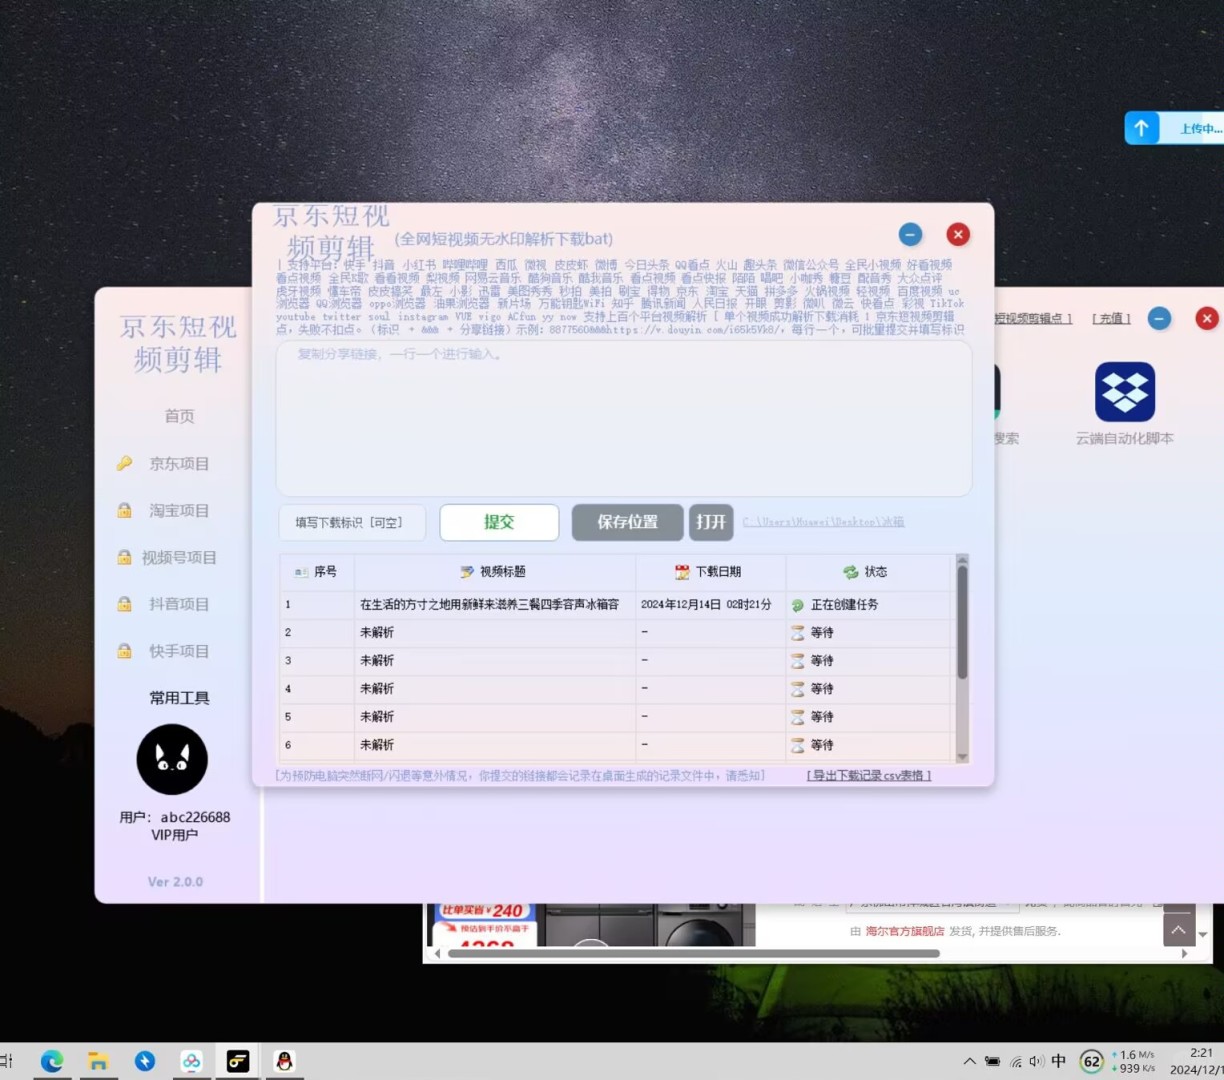Open 抖音项目 in the sidebar
Image resolution: width=1224 pixels, height=1080 pixels.
[179, 604]
